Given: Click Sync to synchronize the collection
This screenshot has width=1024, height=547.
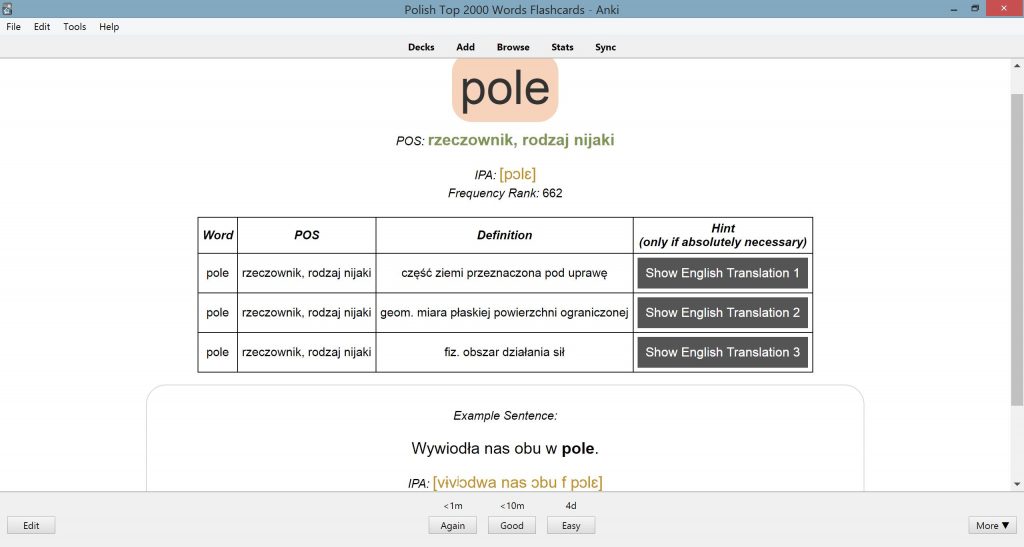Looking at the screenshot, I should coord(605,47).
